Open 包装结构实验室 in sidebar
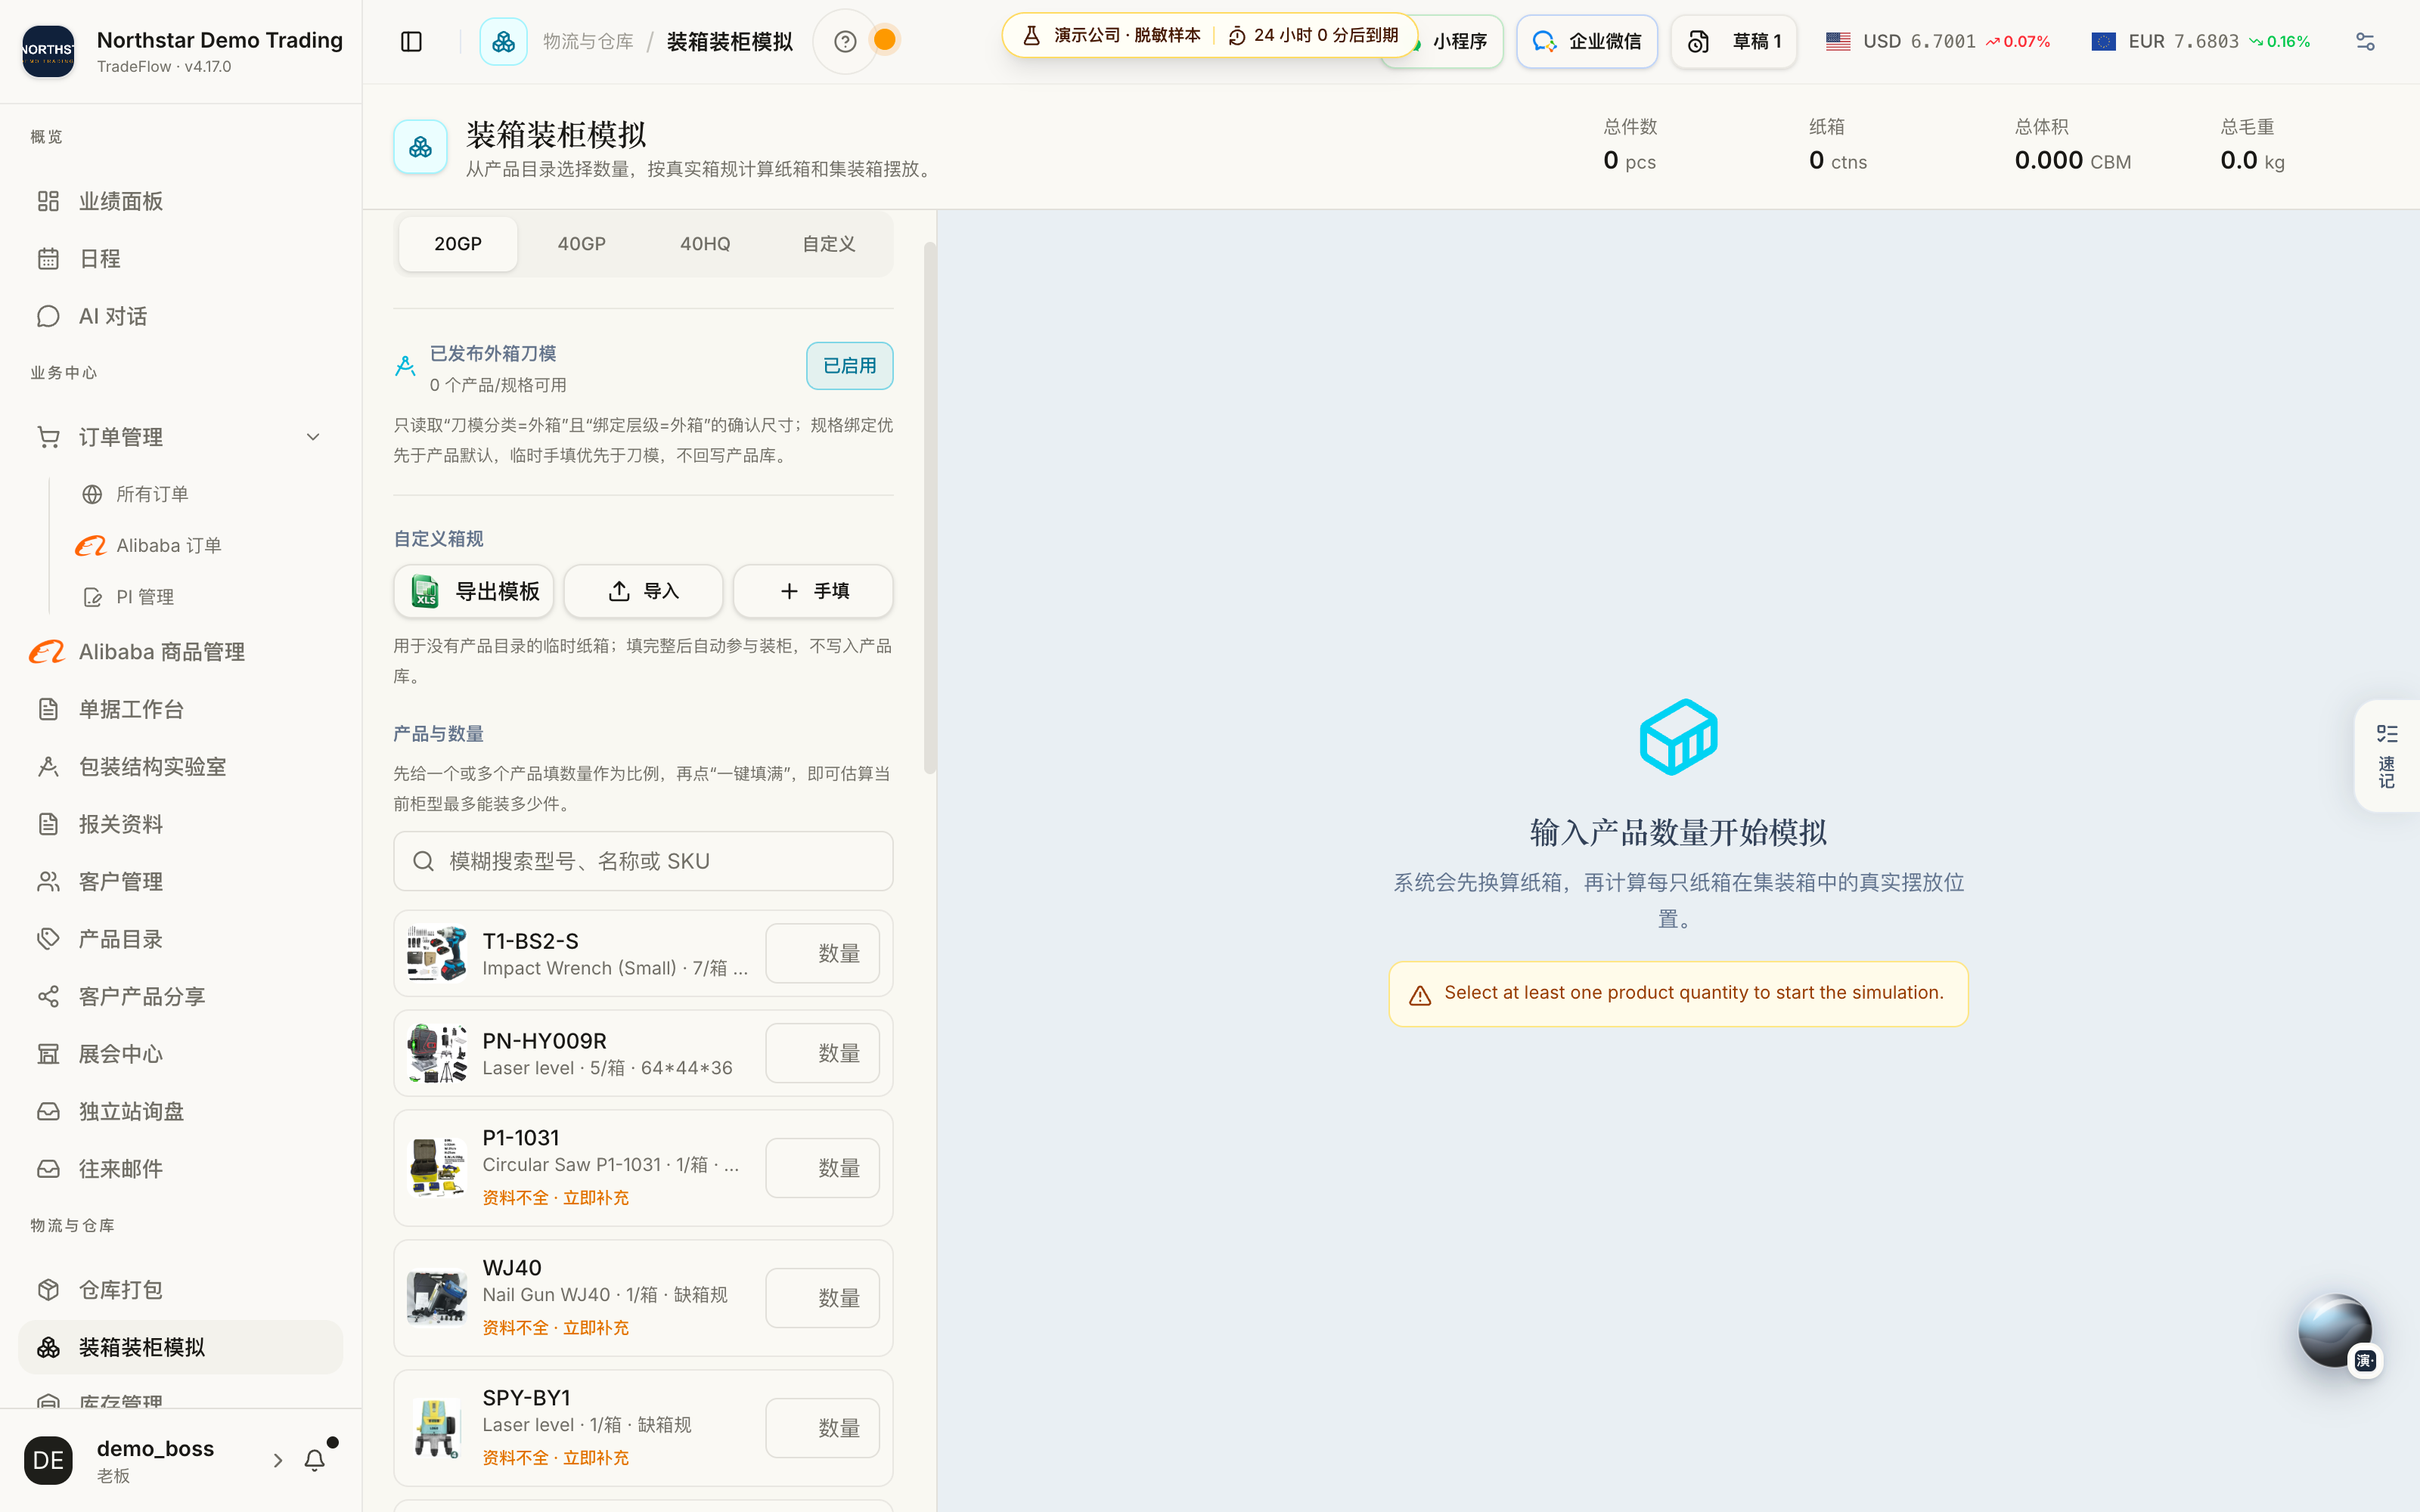The image size is (2420, 1512). coord(181,767)
